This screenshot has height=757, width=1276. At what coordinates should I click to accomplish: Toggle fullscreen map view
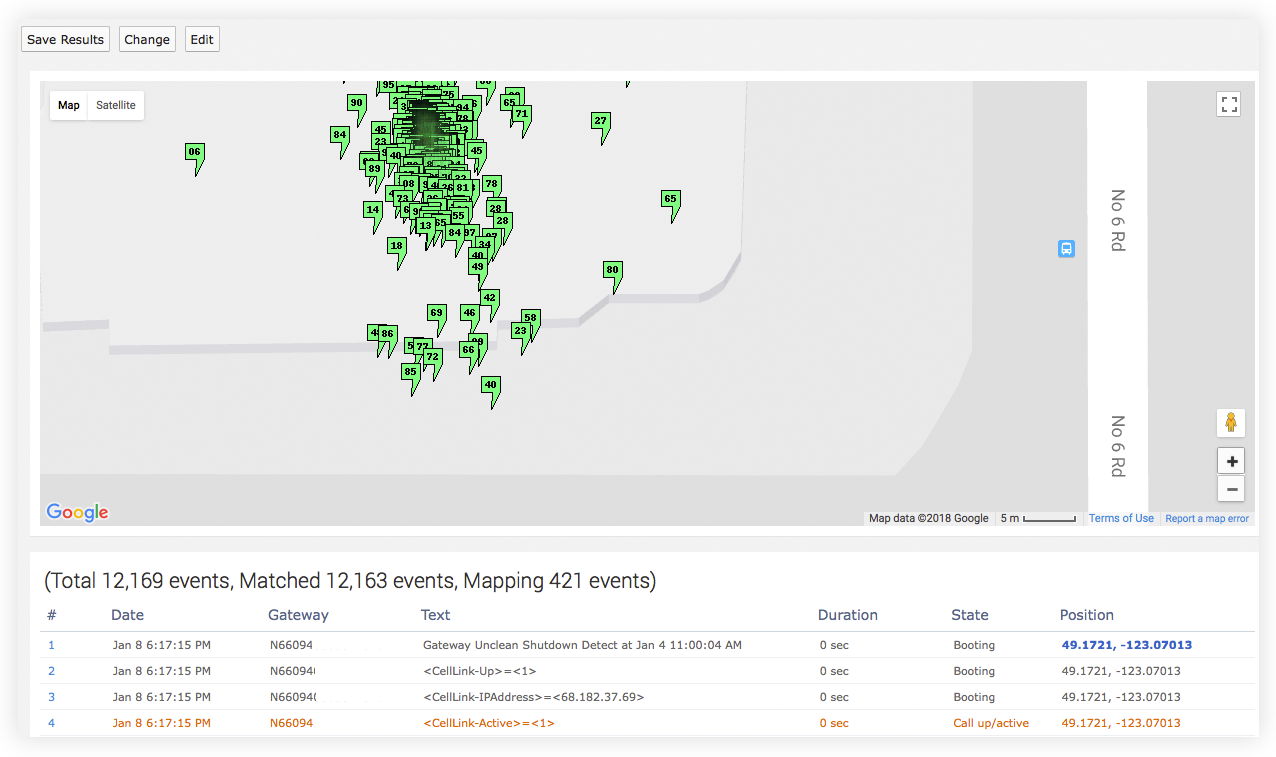(x=1229, y=104)
